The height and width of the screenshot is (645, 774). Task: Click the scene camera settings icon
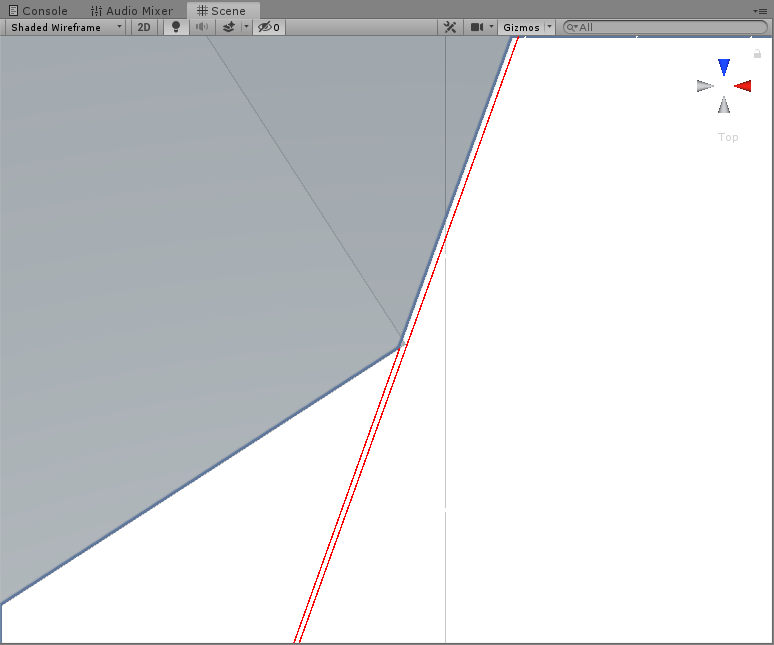point(476,27)
